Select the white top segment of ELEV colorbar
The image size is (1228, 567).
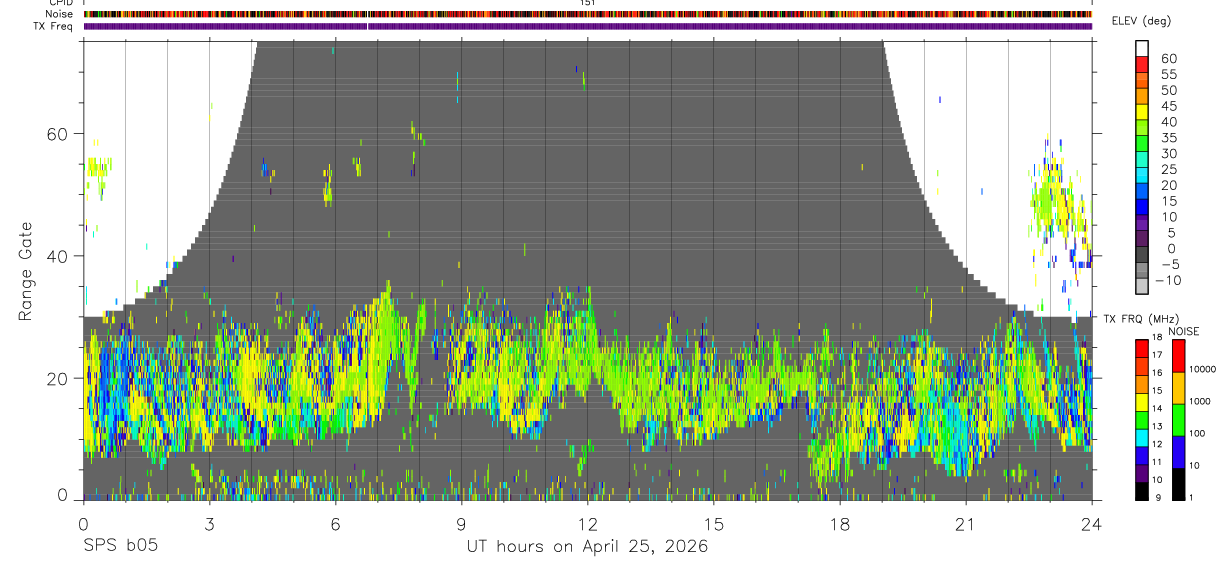tap(1142, 49)
